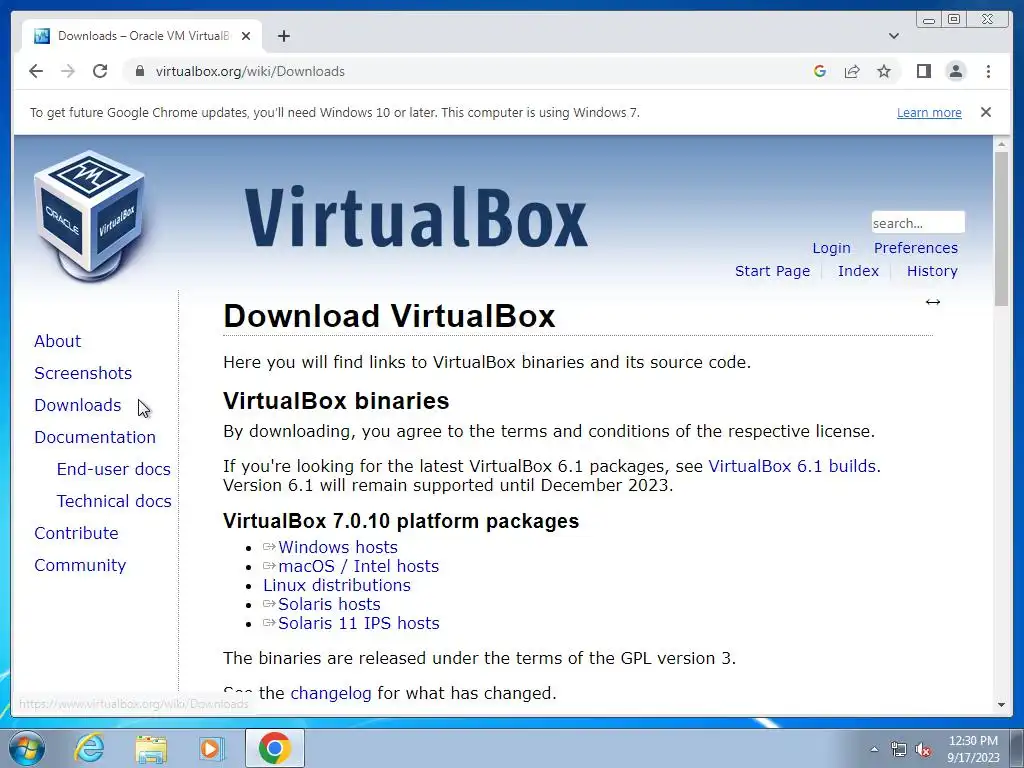
Task: Open the Learn more link
Action: click(929, 112)
